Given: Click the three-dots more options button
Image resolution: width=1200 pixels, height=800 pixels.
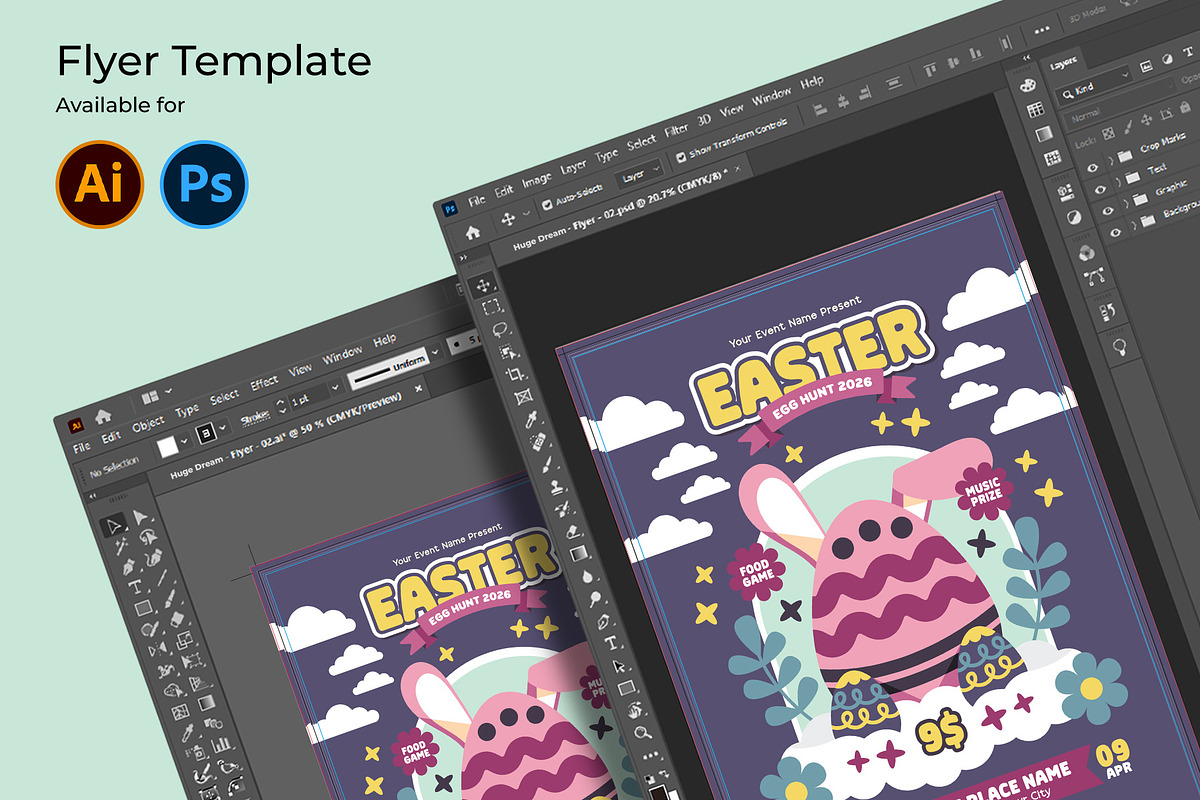Looking at the screenshot, I should 1042,30.
